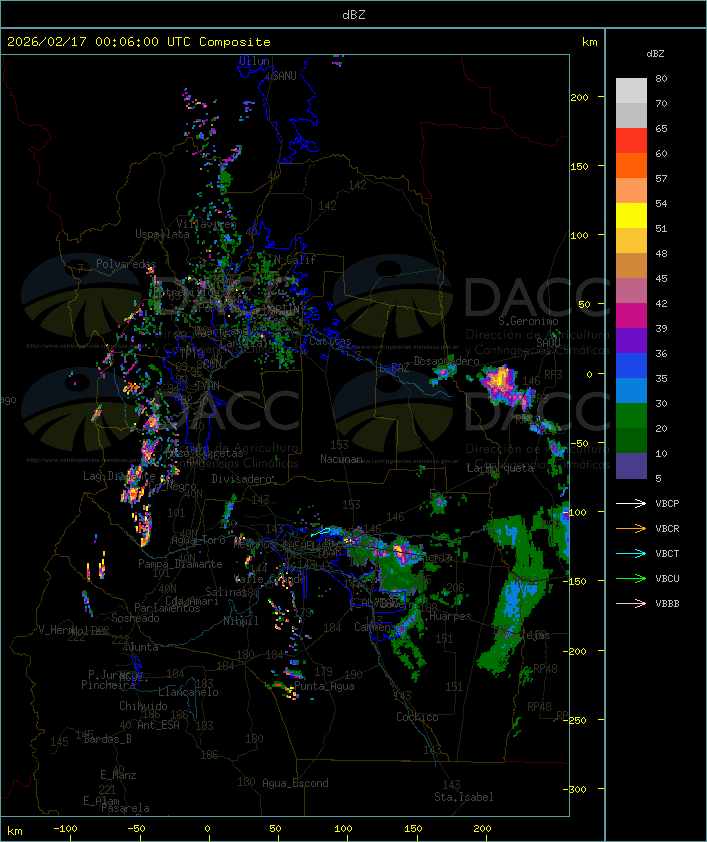Click the Pasarela map label
The image size is (707, 842).
tap(125, 808)
